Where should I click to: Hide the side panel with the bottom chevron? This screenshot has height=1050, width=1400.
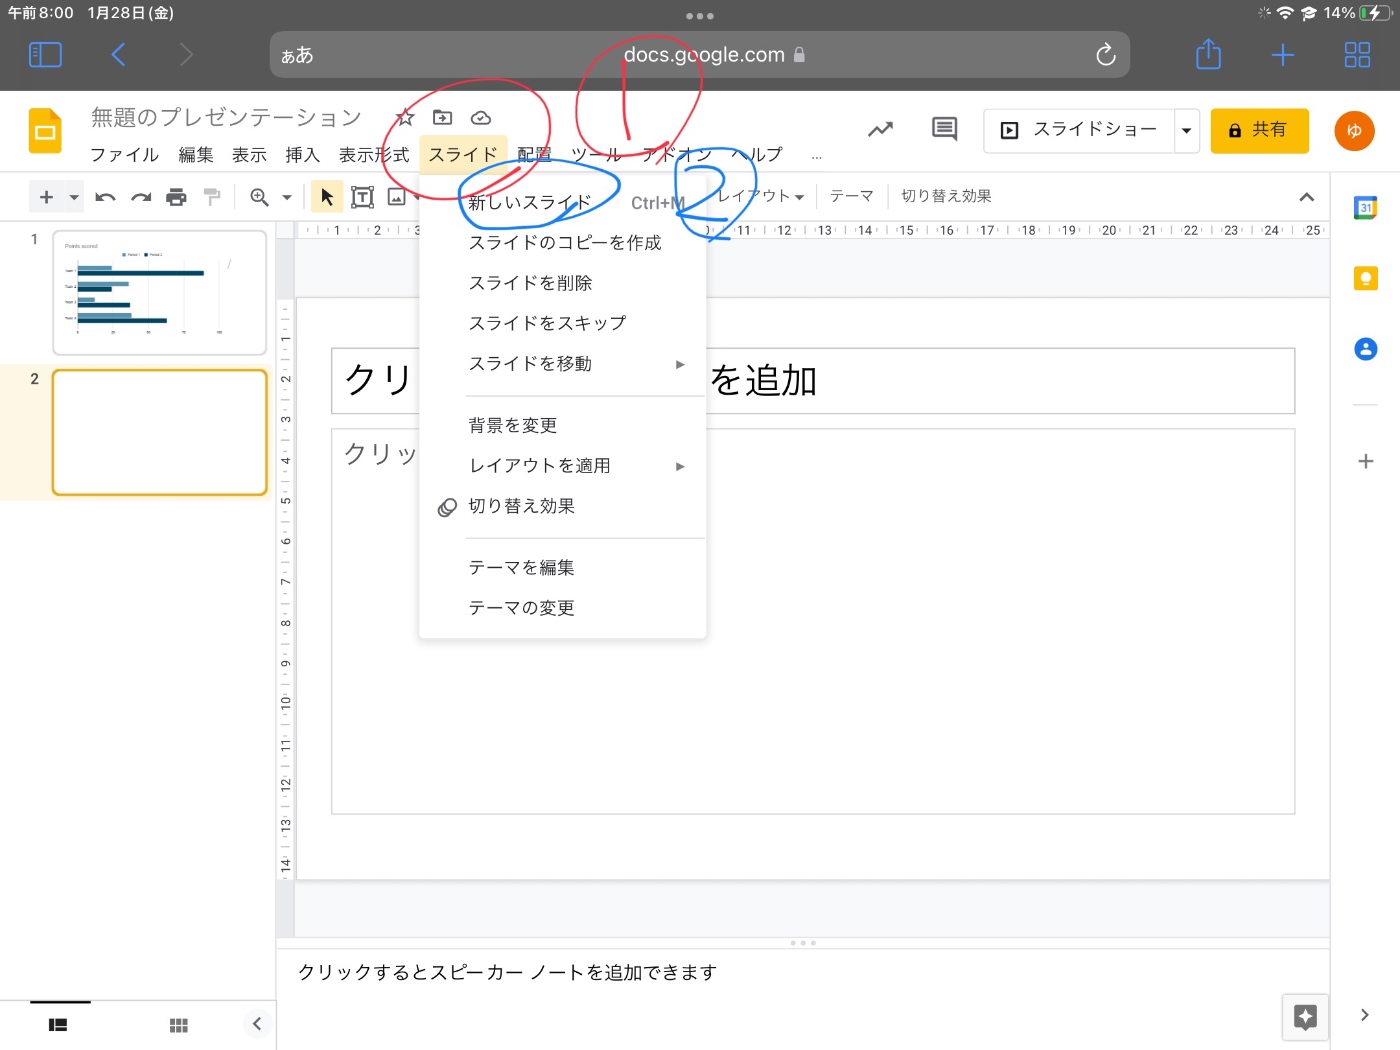point(1365,1015)
